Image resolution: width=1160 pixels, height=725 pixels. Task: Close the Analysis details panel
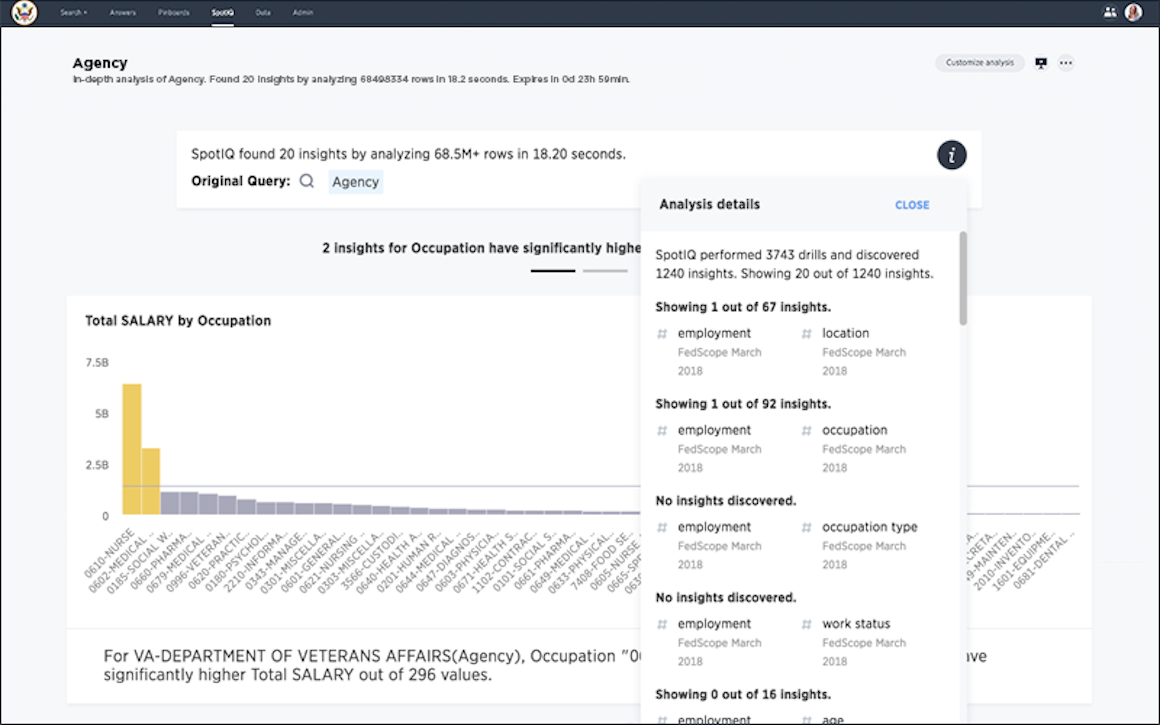point(912,205)
